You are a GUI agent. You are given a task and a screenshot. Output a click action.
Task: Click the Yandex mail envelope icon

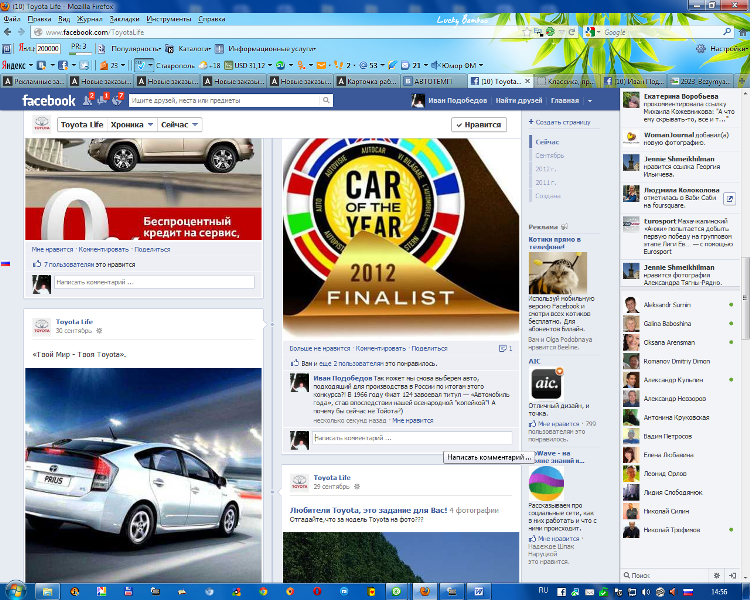point(321,65)
